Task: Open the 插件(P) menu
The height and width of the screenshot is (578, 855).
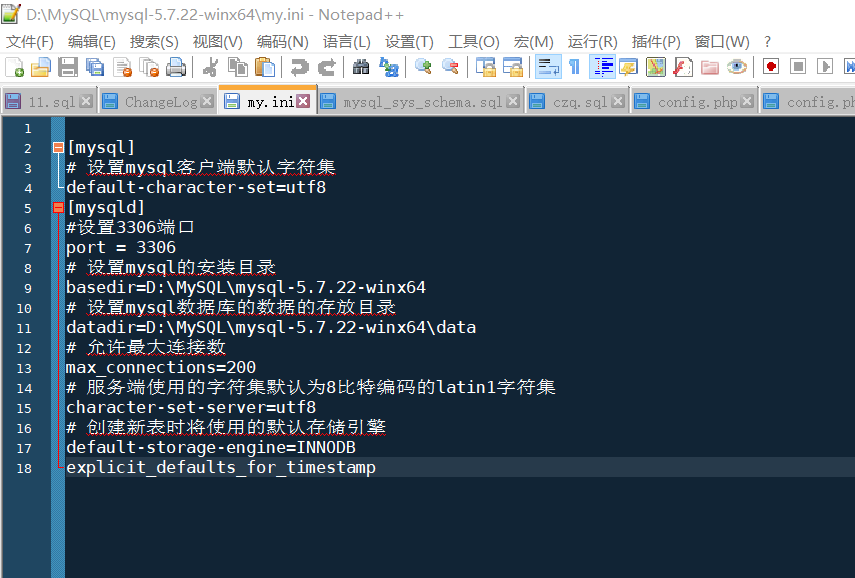Action: pos(656,41)
